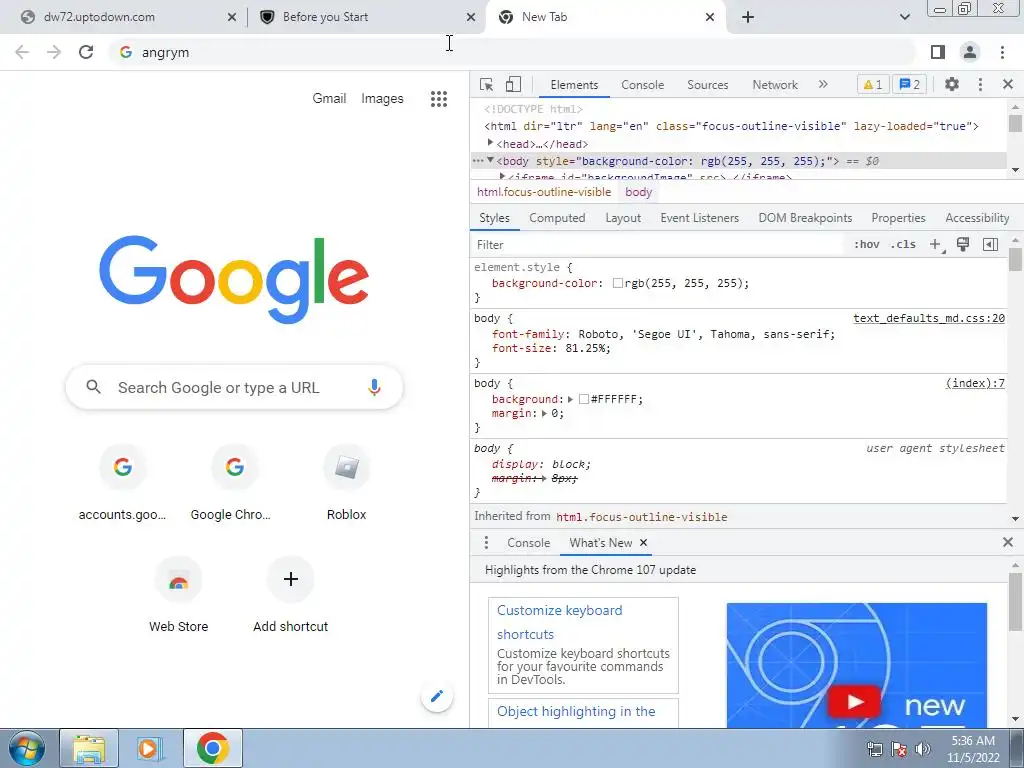Open the Google apps grid icon
1024x768 pixels.
tap(439, 99)
